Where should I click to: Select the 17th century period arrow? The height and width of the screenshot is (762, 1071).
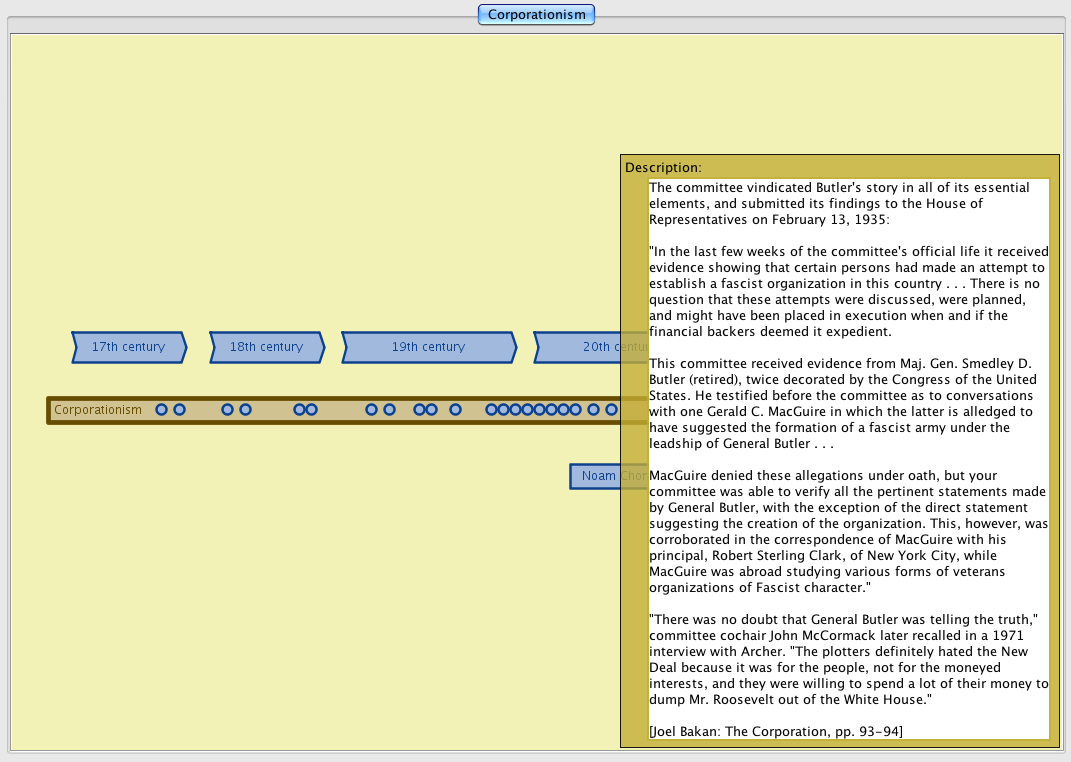click(x=128, y=347)
